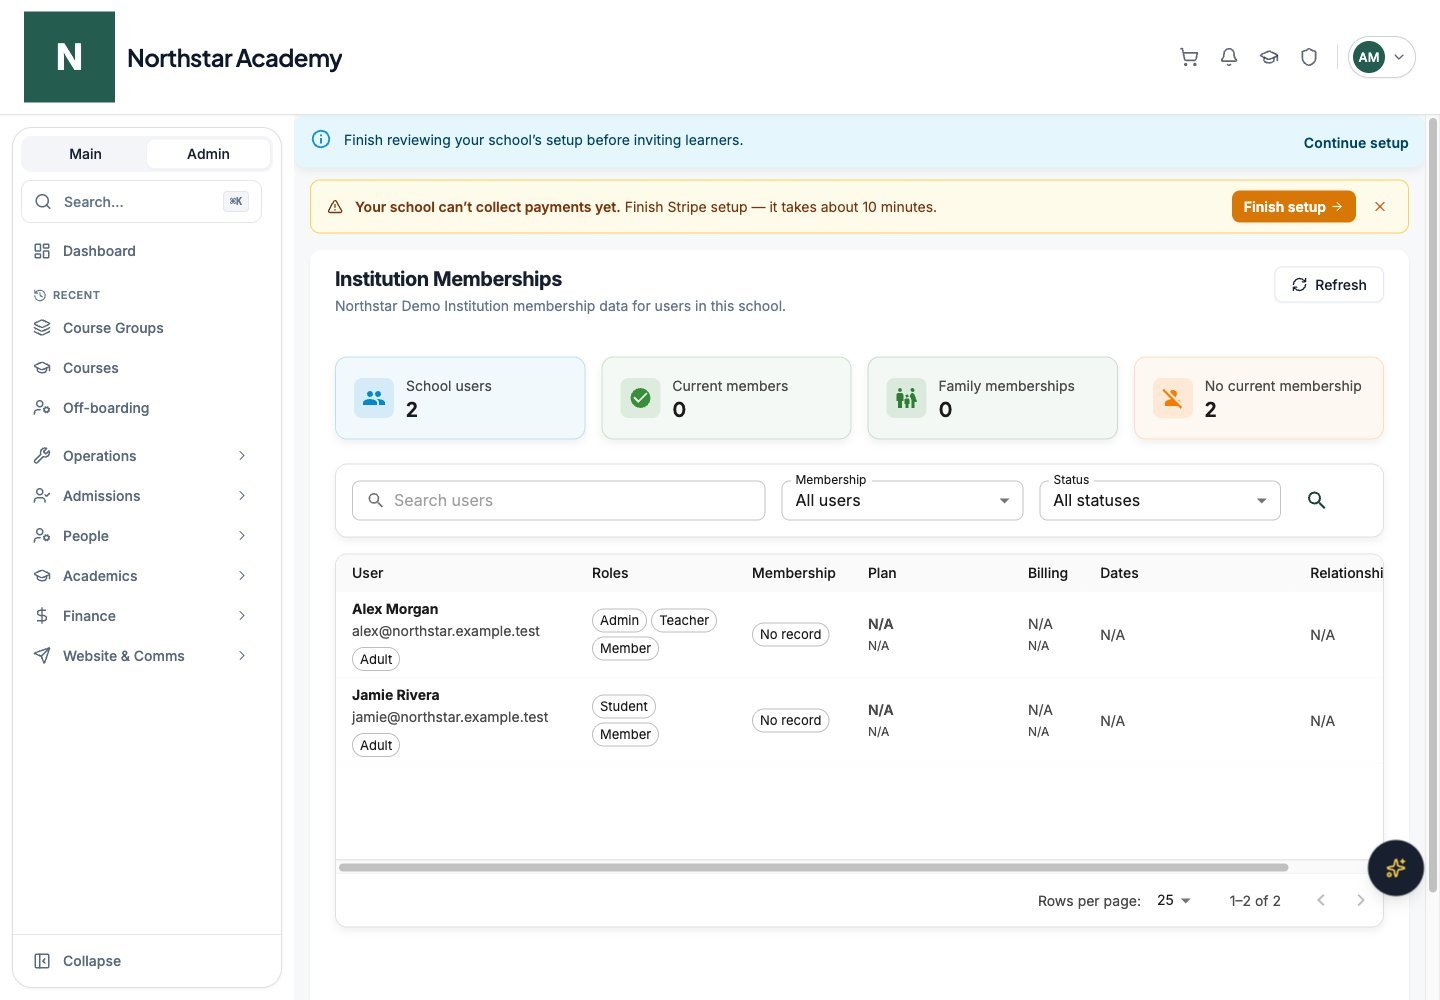Viewport: 1440px width, 1000px height.
Task: Open the Status All statuses dropdown
Action: 1160,500
